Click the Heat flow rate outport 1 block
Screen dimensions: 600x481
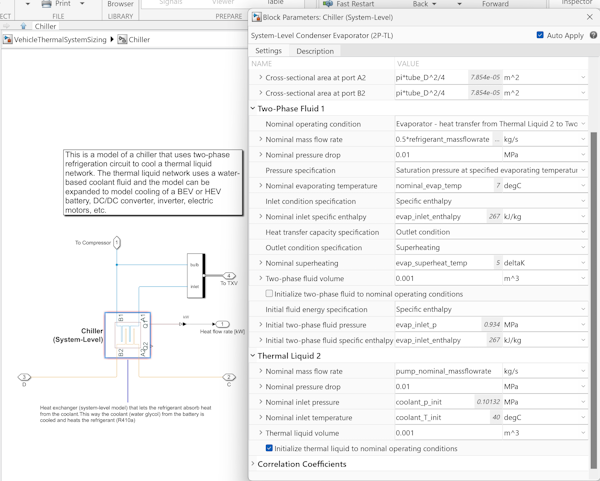point(222,324)
